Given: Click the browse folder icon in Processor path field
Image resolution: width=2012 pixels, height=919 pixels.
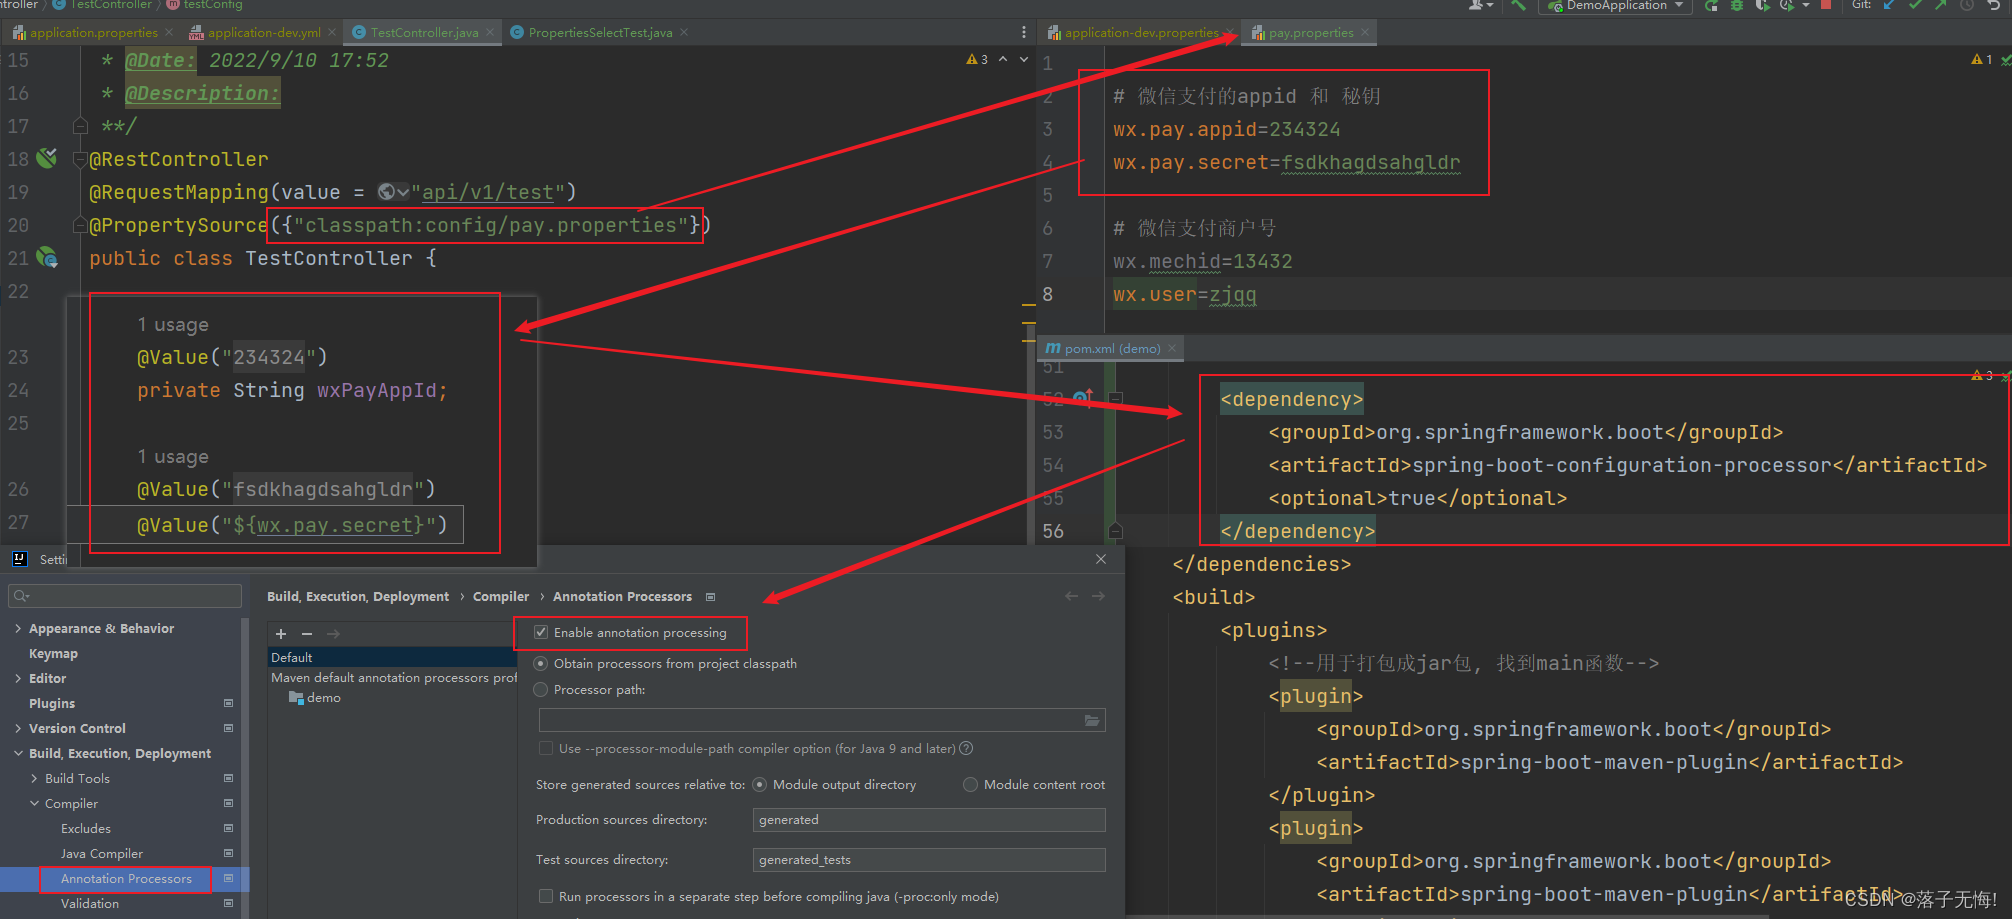Looking at the screenshot, I should (x=1092, y=720).
